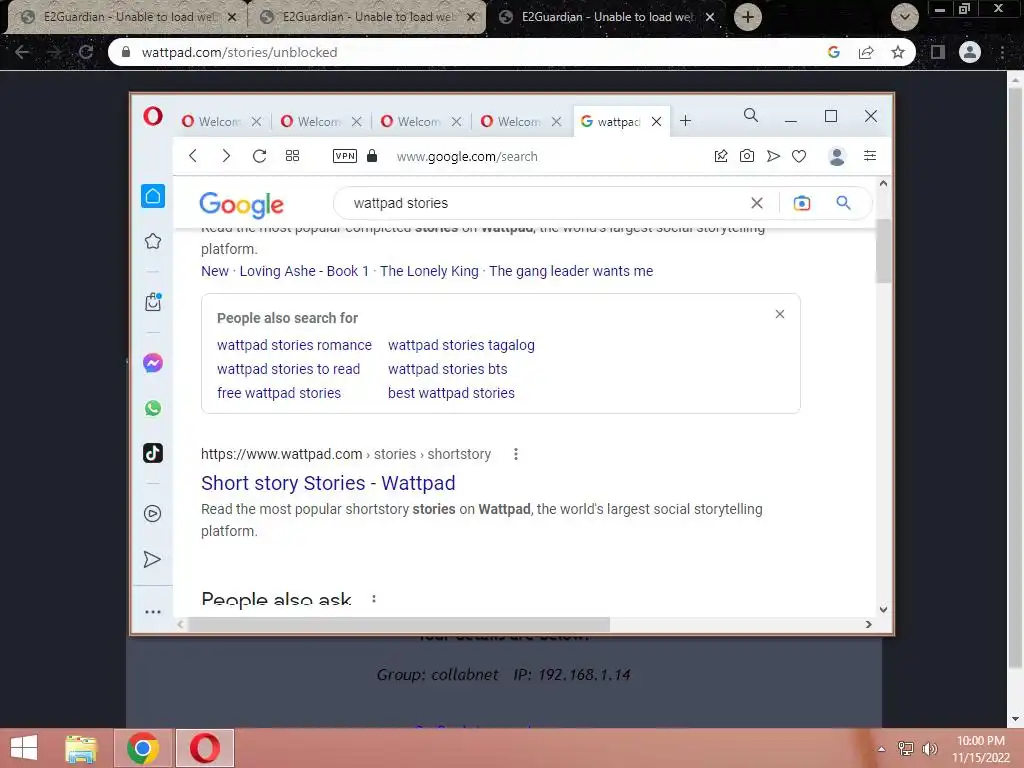Open Windows Start button
This screenshot has height=768, width=1024.
click(x=24, y=748)
